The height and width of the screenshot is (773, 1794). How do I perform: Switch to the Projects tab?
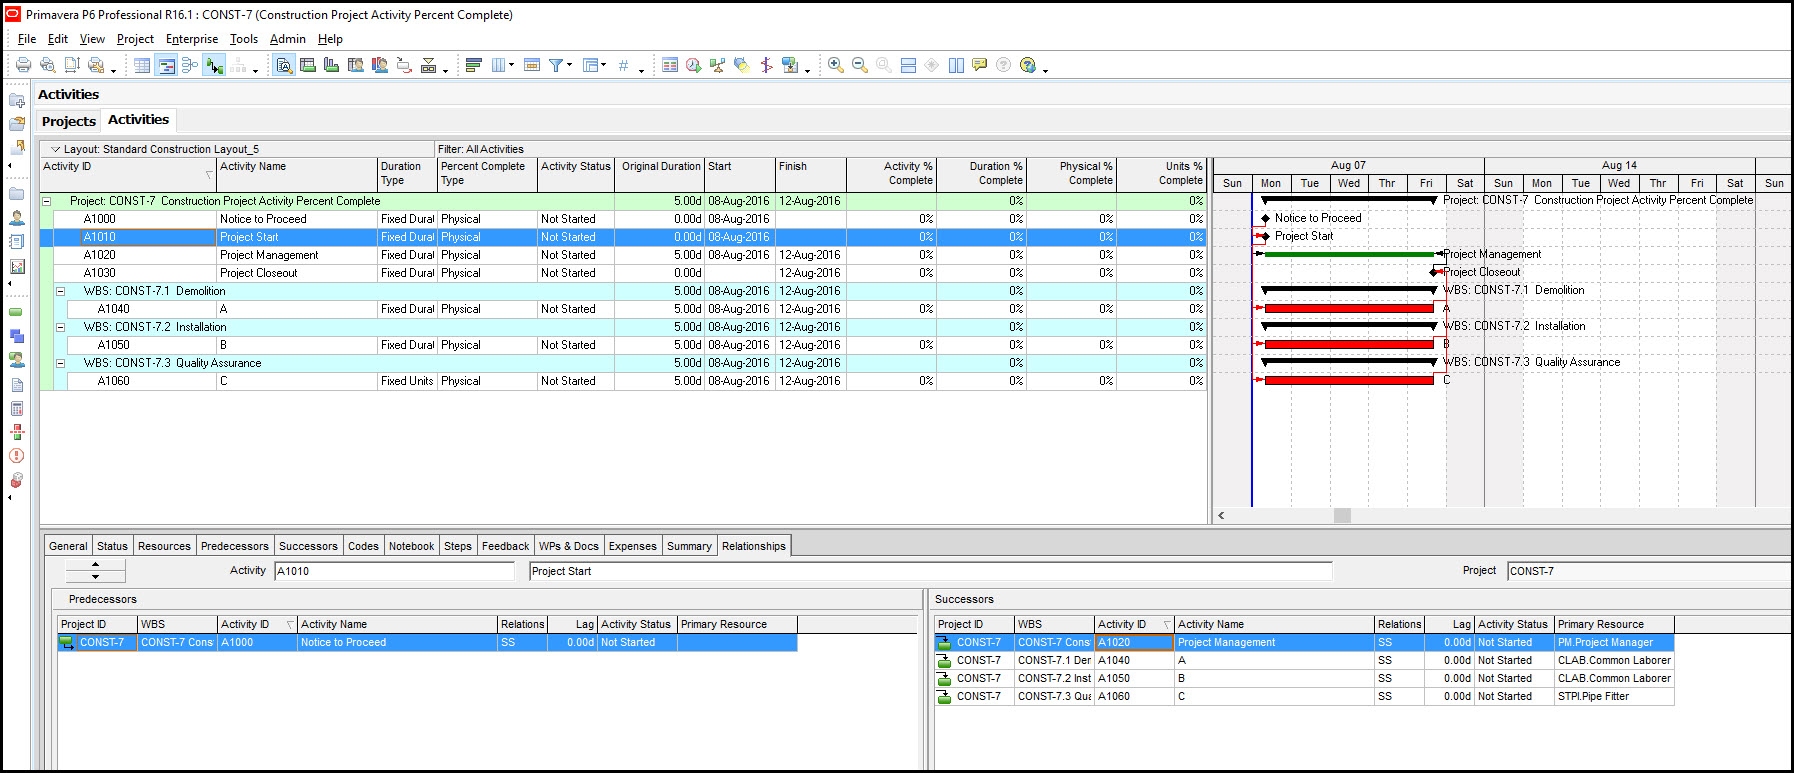coord(69,121)
